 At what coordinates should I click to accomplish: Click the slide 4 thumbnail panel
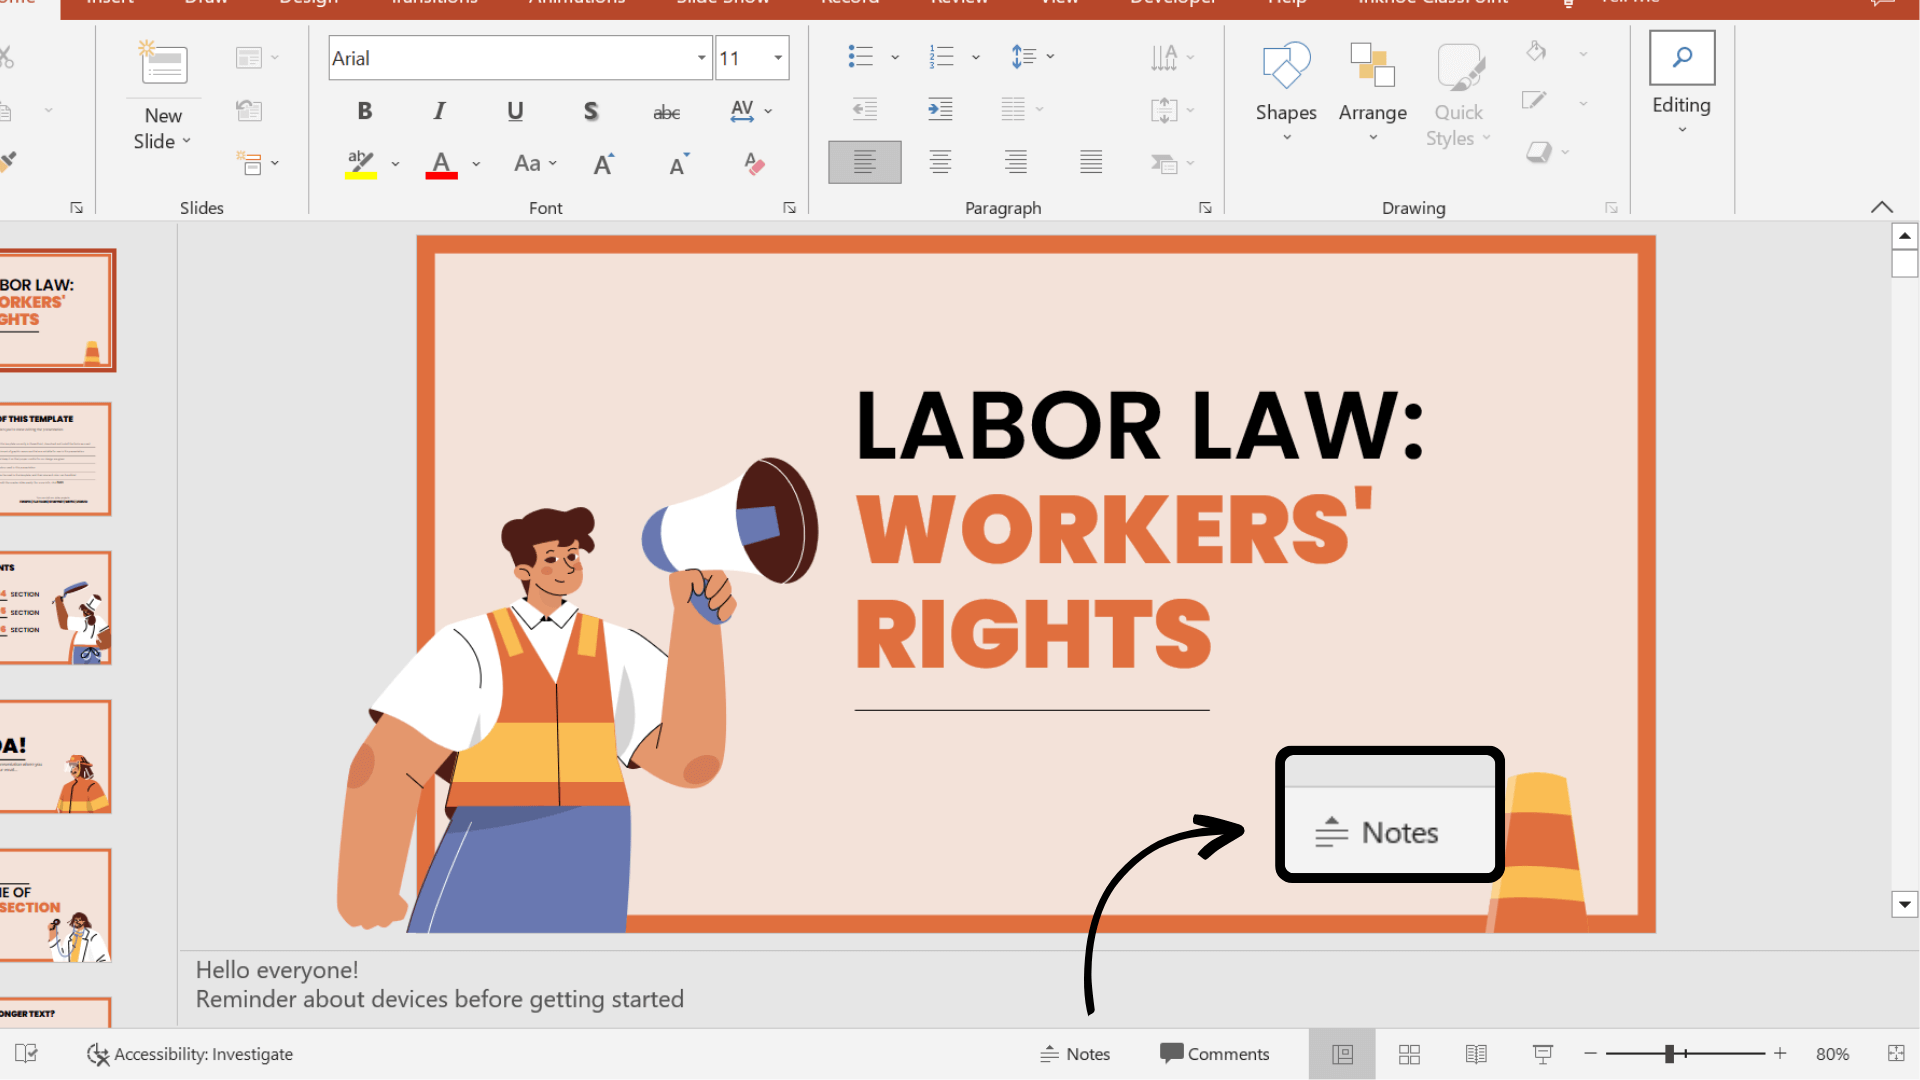59,760
